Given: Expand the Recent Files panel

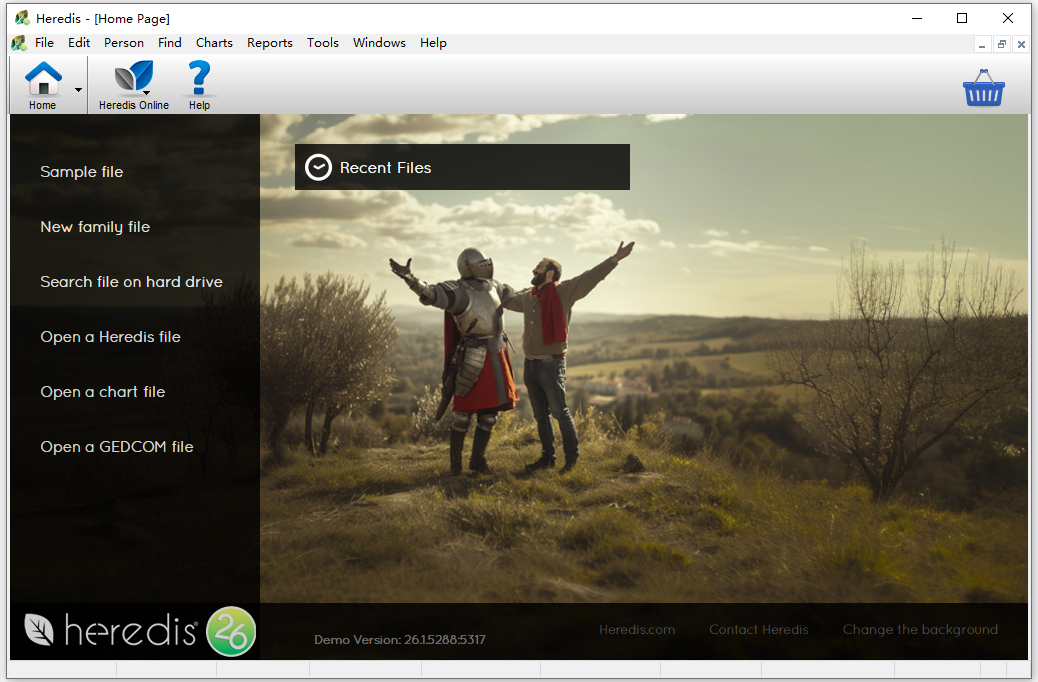Looking at the screenshot, I should [x=462, y=168].
